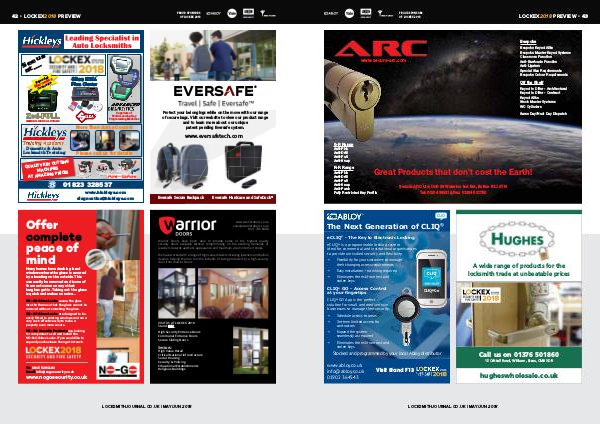The image size is (600, 424).
Task: Open www.abloy.co.uk link in Abloy ad
Action: click(344, 365)
